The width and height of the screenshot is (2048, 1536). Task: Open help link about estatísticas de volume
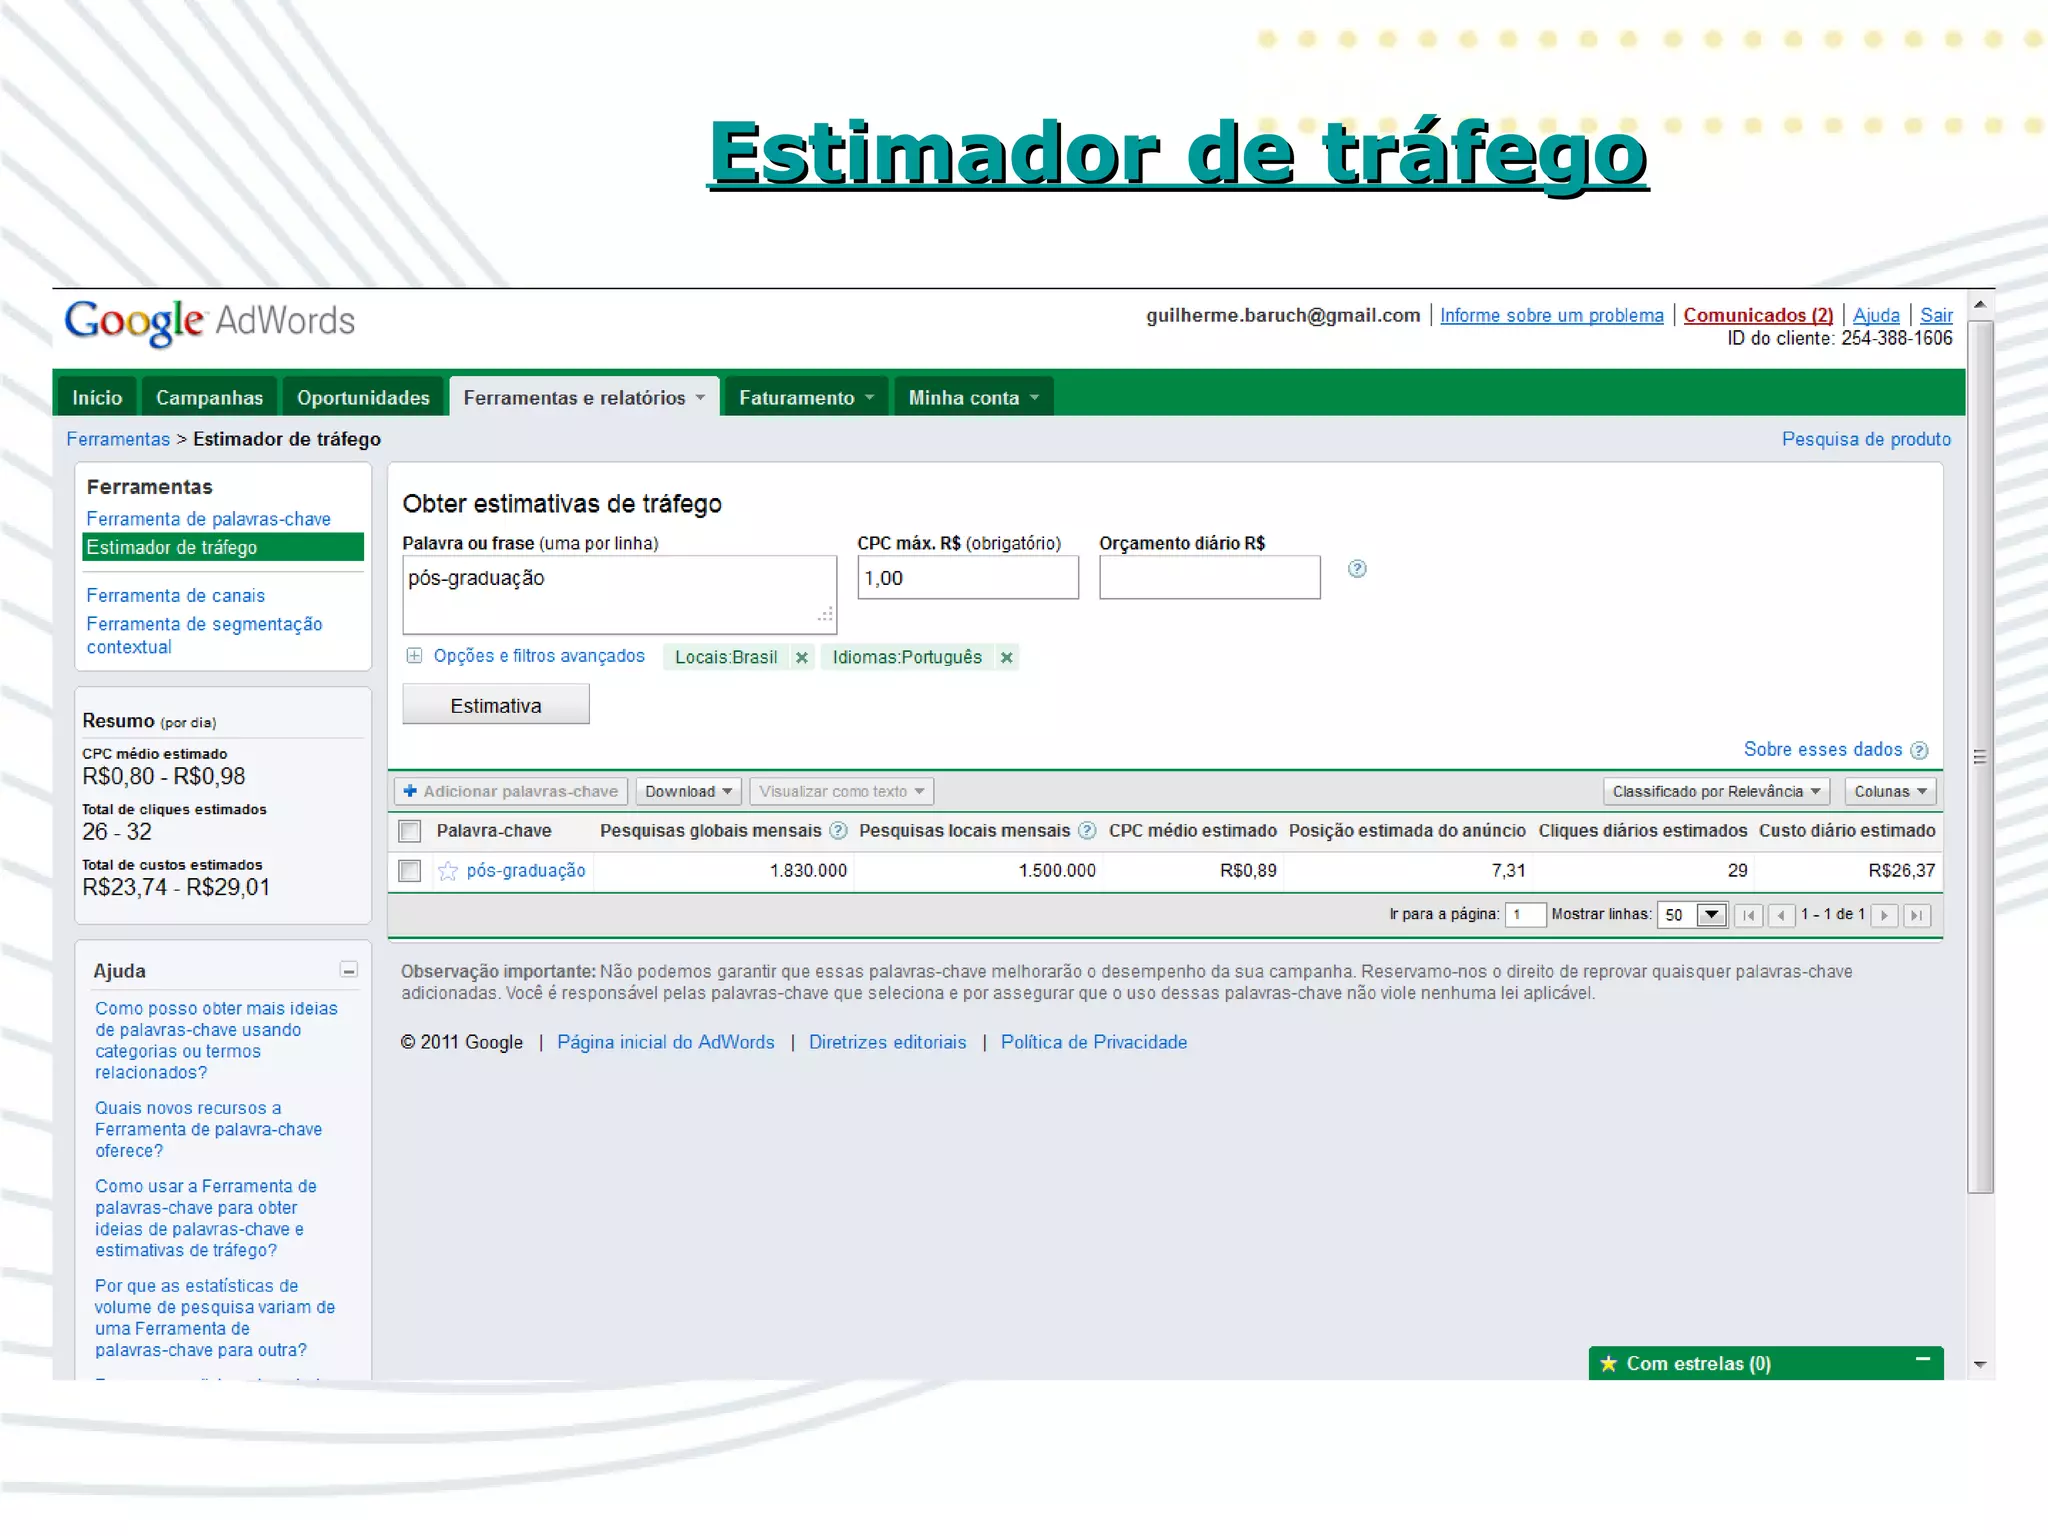coord(215,1318)
